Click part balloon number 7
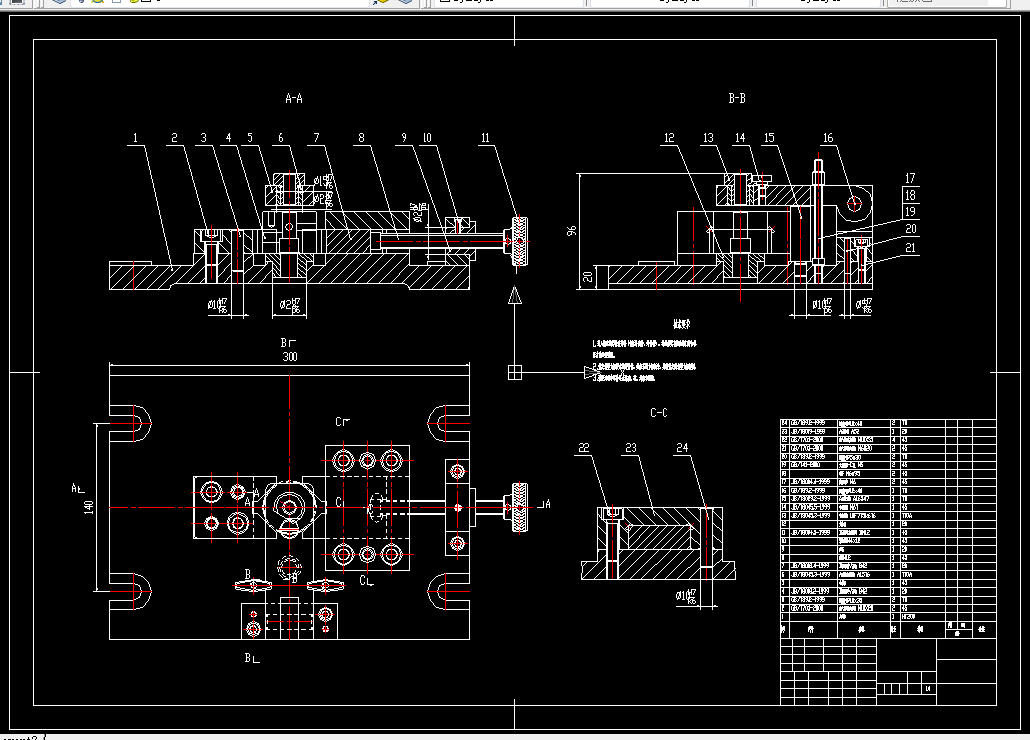The height and width of the screenshot is (740, 1030). pyautogui.click(x=316, y=138)
